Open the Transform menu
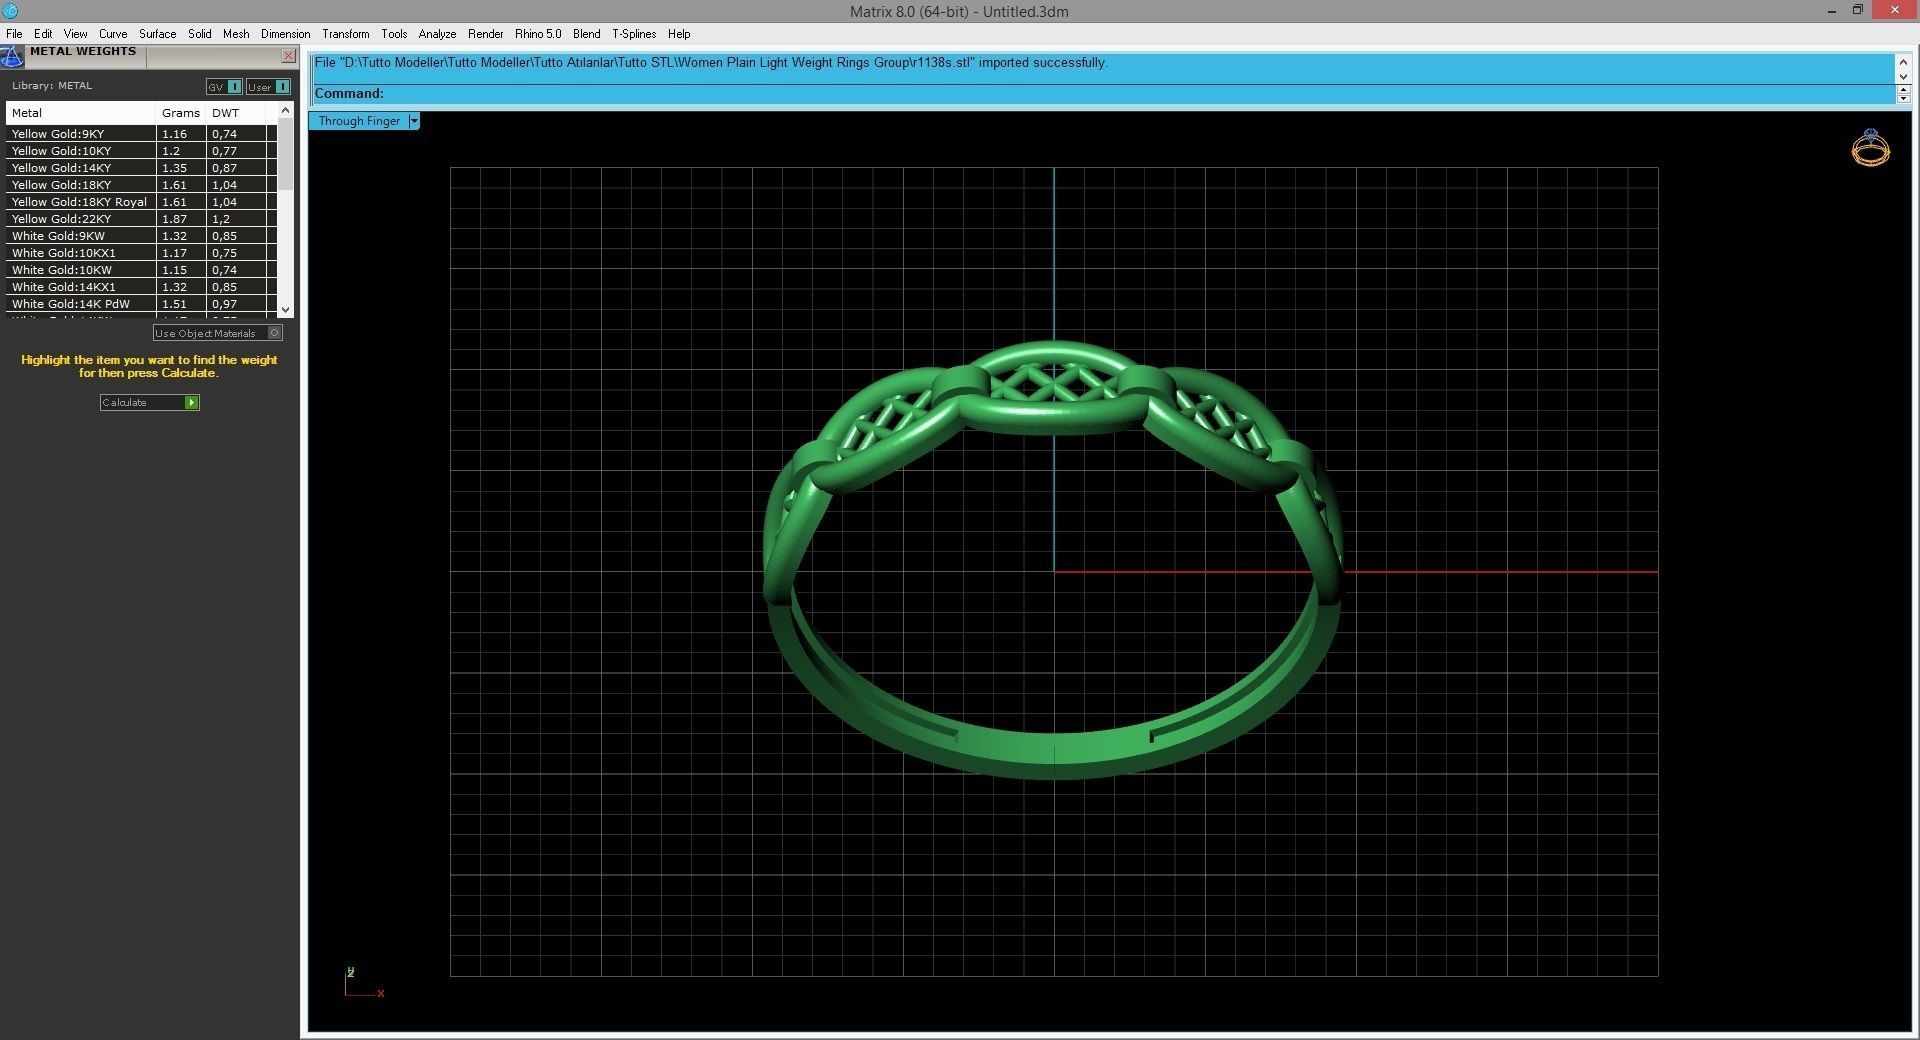 tap(346, 34)
